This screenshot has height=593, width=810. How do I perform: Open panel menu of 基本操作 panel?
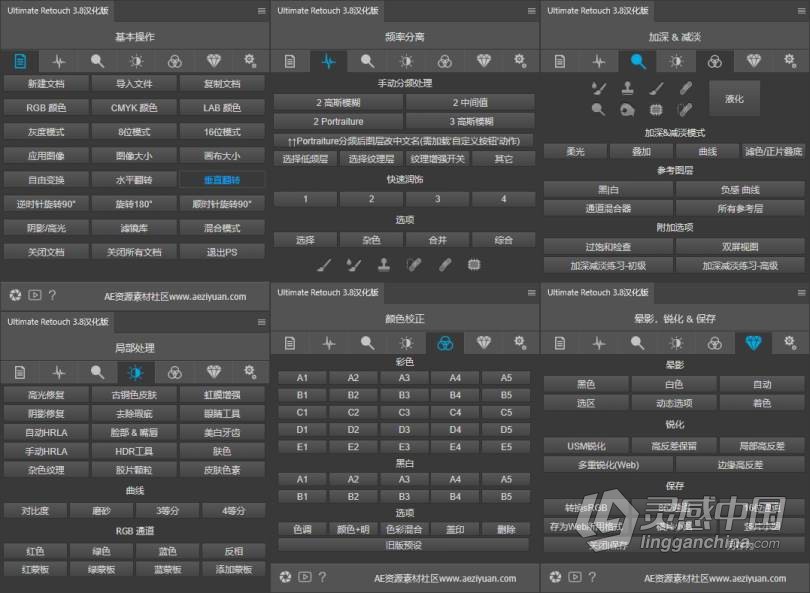coord(261,11)
